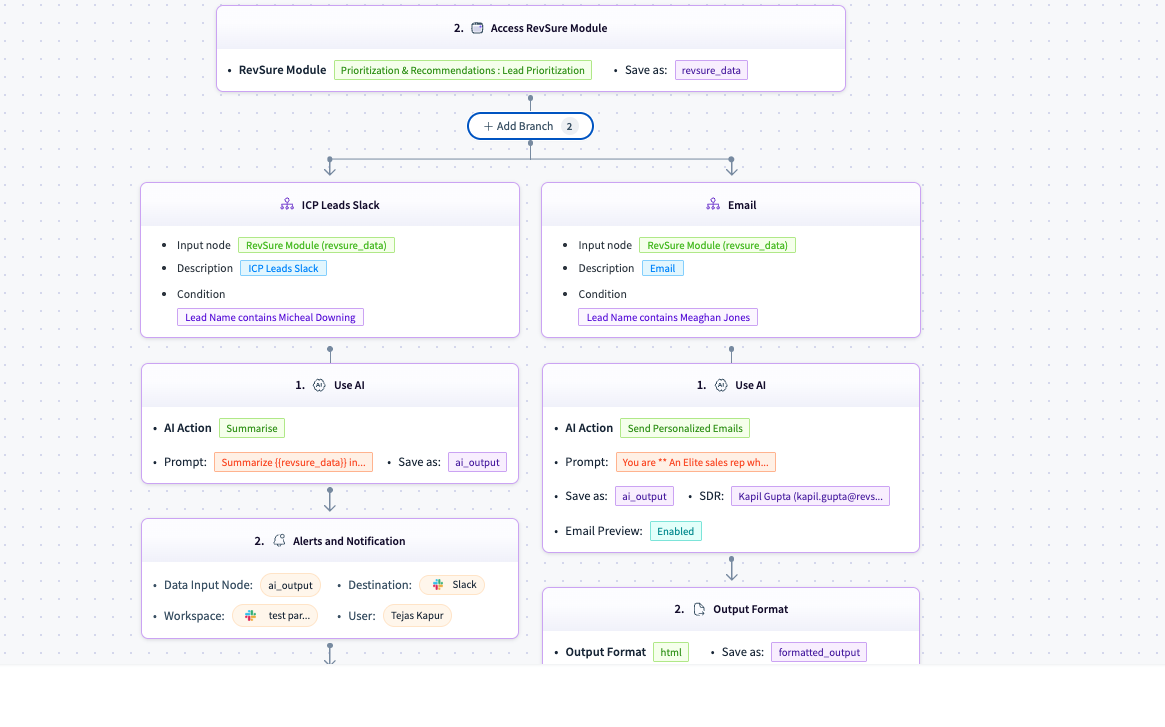
Task: Select the Summarise AI action tag
Action: tap(252, 428)
